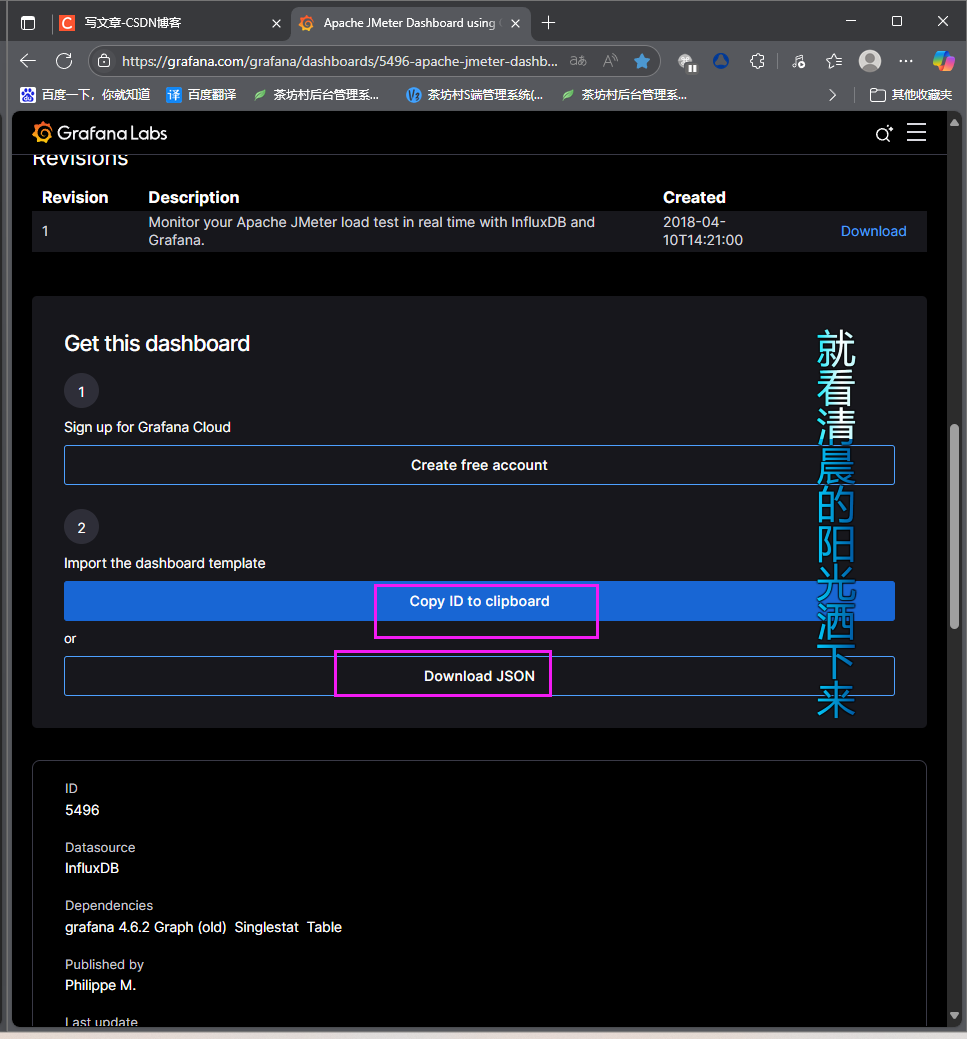
Task: Click the scrollbar up arrow
Action: point(954,123)
